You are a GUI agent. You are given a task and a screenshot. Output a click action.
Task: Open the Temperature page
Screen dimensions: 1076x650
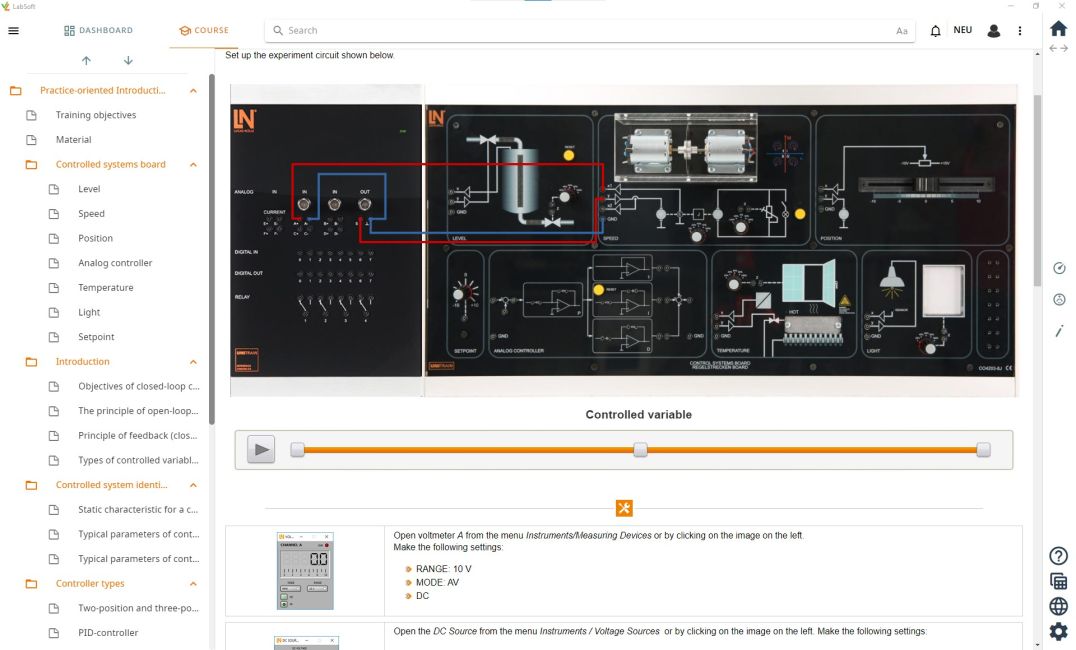106,288
